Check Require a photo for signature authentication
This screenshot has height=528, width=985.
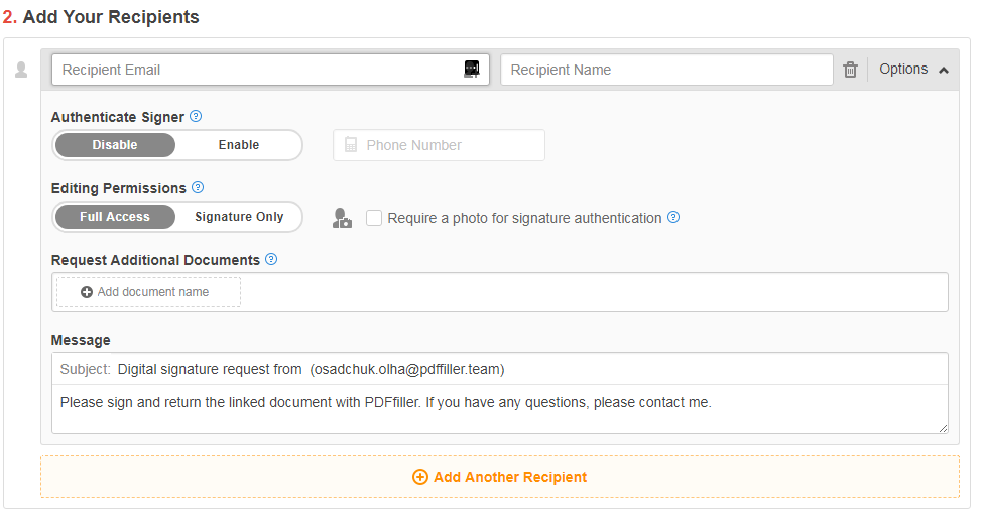coord(374,218)
